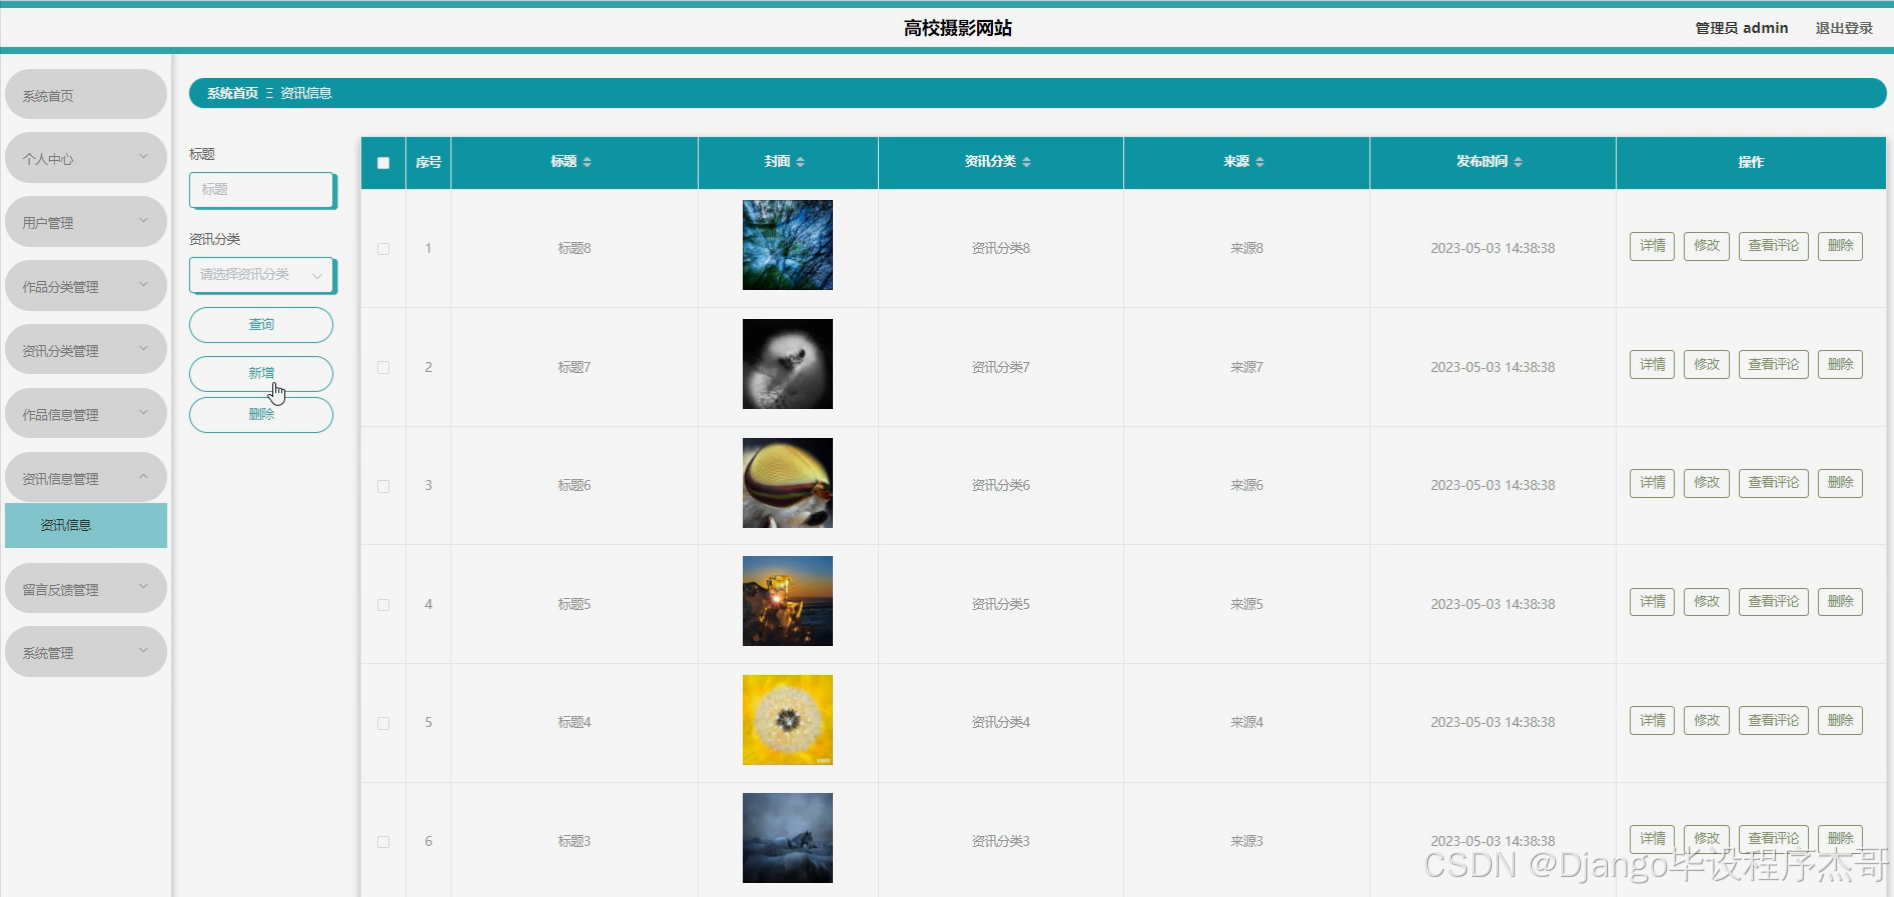The height and width of the screenshot is (897, 1894).
Task: Open the dark blue cover thumbnail of 标题3
Action: pos(787,838)
